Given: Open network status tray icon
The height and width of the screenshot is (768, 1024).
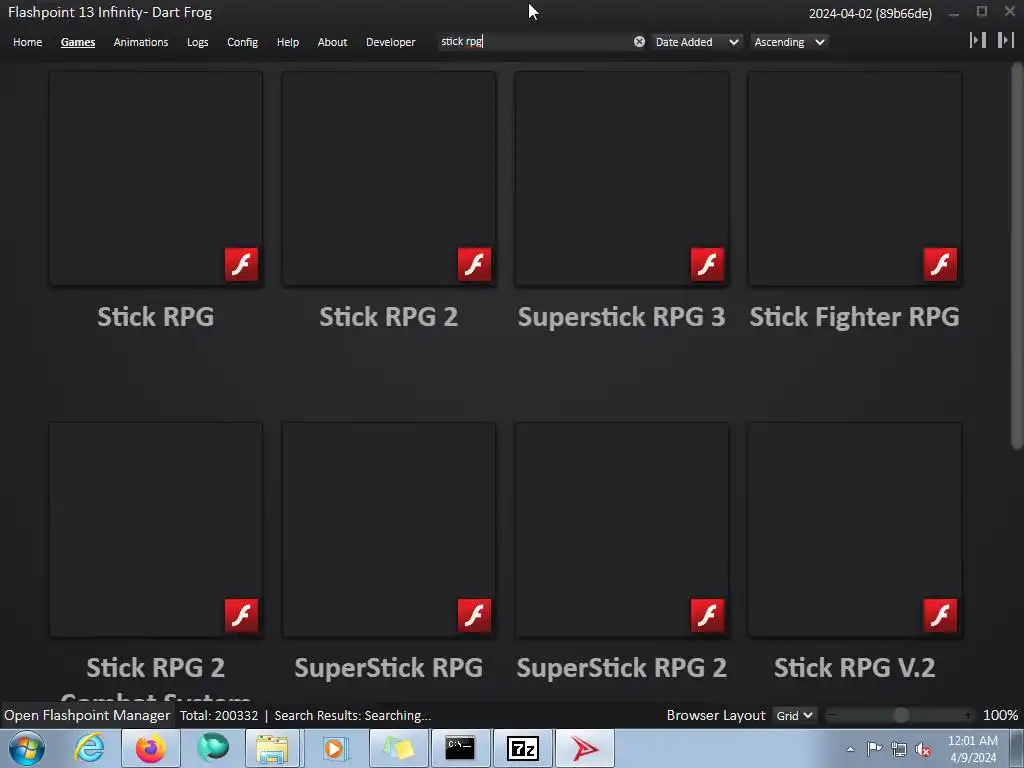Looking at the screenshot, I should pyautogui.click(x=899, y=749).
